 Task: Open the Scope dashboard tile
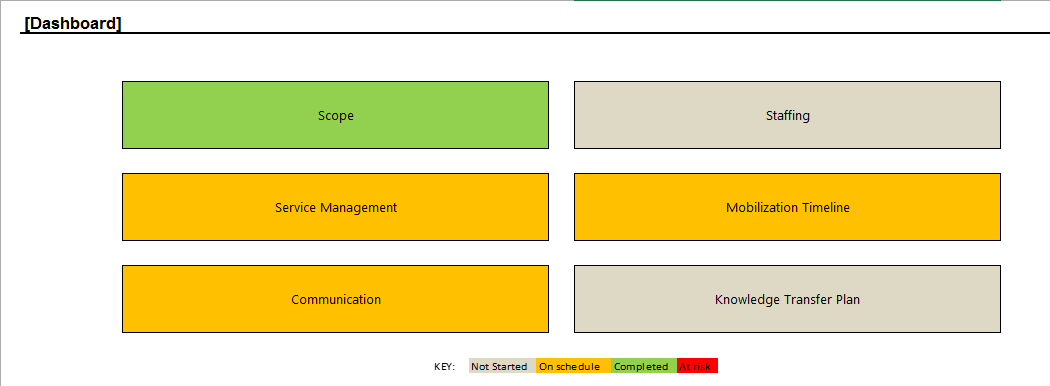(x=335, y=115)
